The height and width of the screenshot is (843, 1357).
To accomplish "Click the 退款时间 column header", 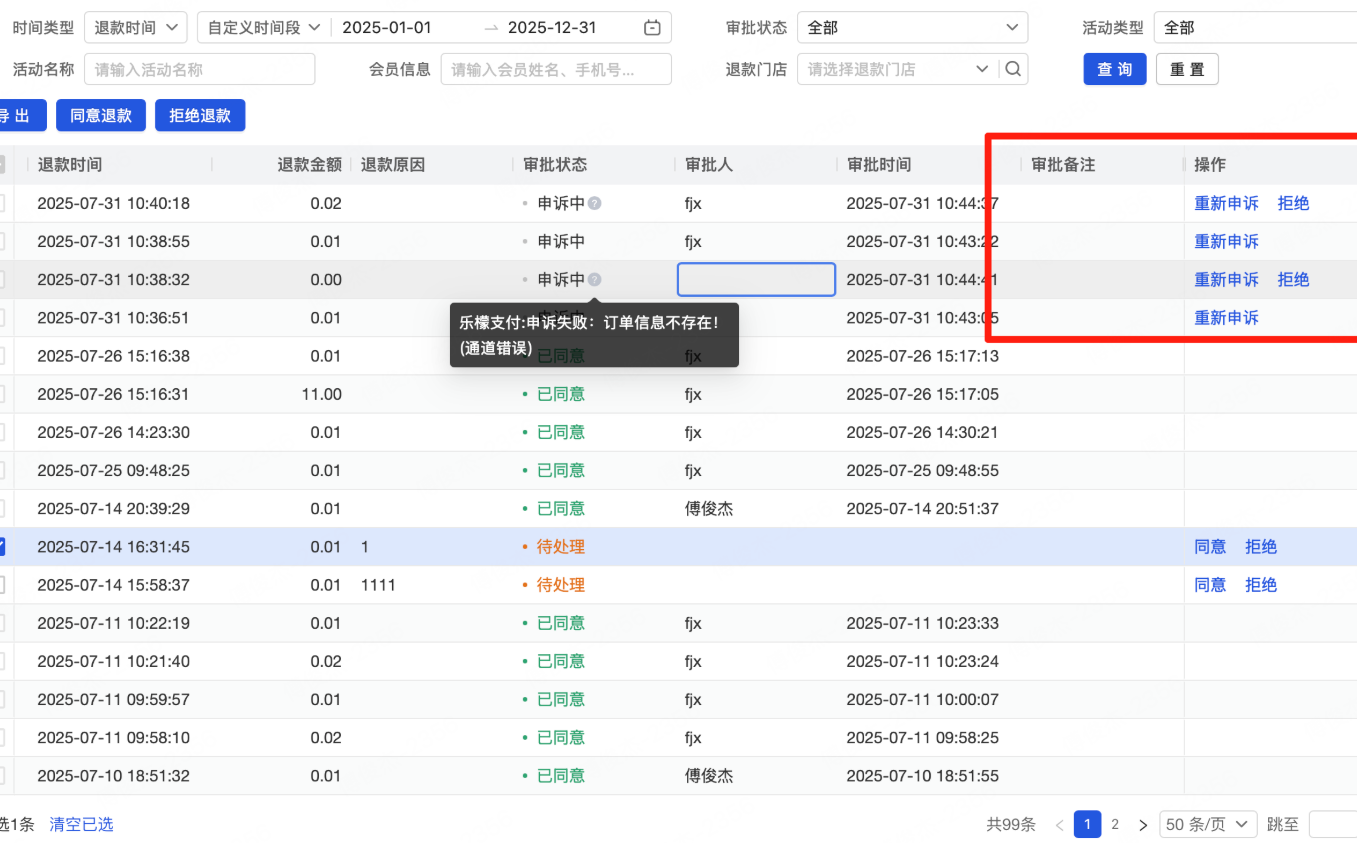I will click(70, 165).
